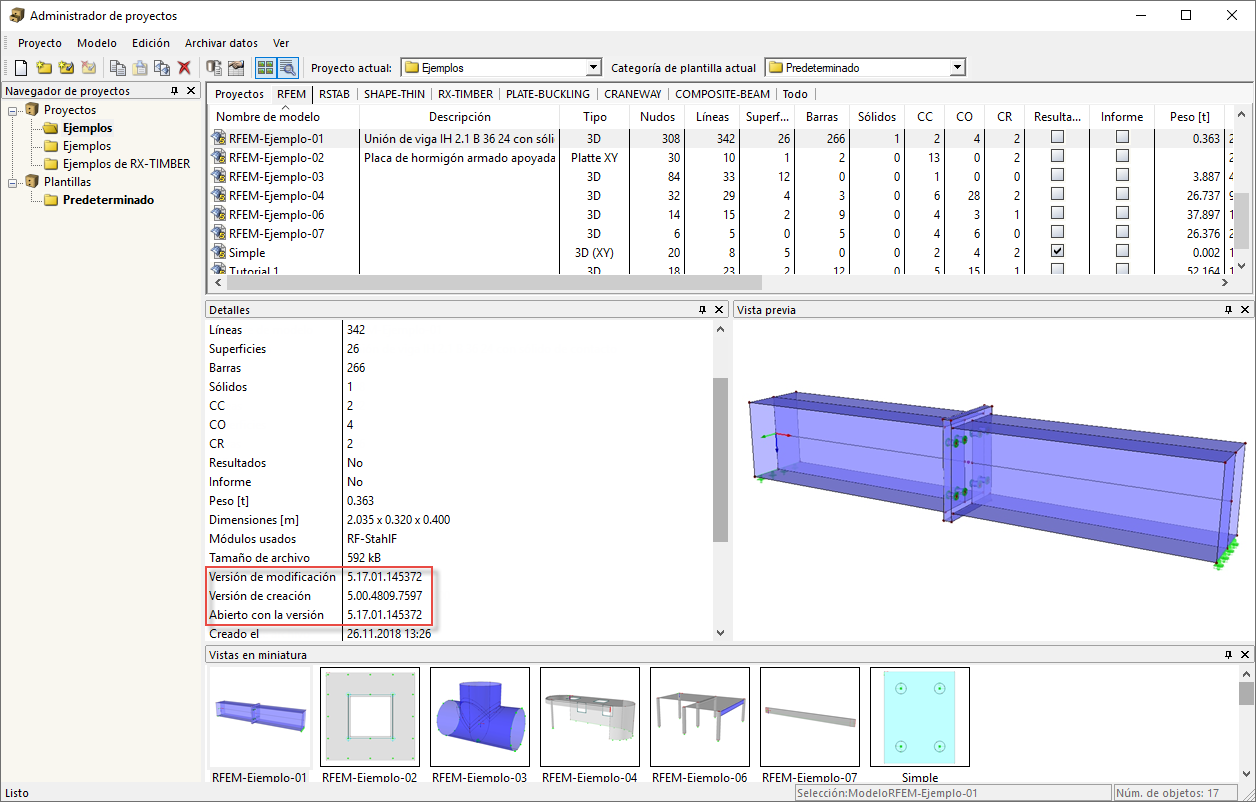Check Resultados box for RFEM-Ejemplo-03

click(x=1057, y=176)
